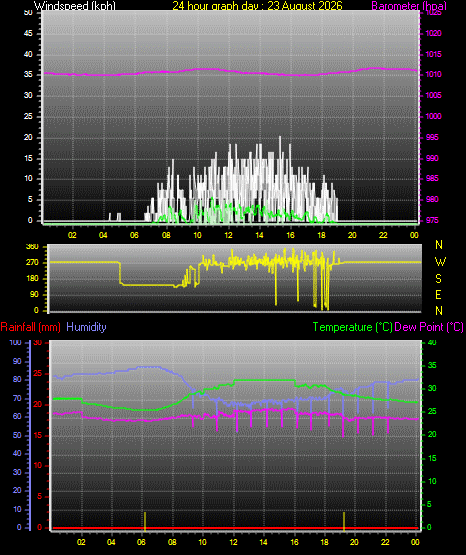
Task: Select the 1005 barometer scale value
Action: pos(433,95)
